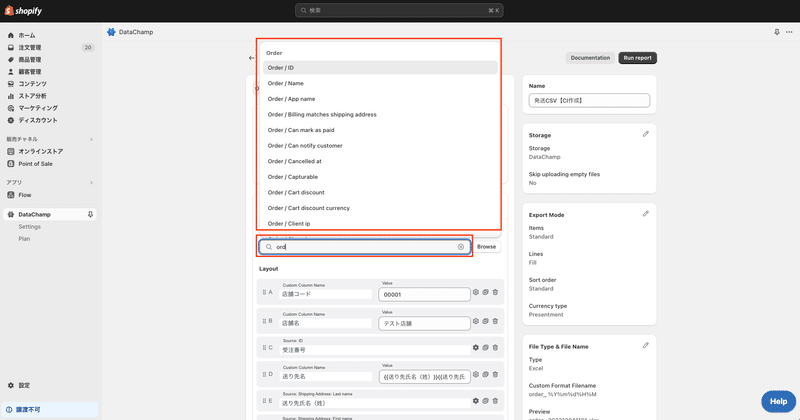The width and height of the screenshot is (800, 420).
Task: Duplicate row B 店舗名
Action: point(486,322)
